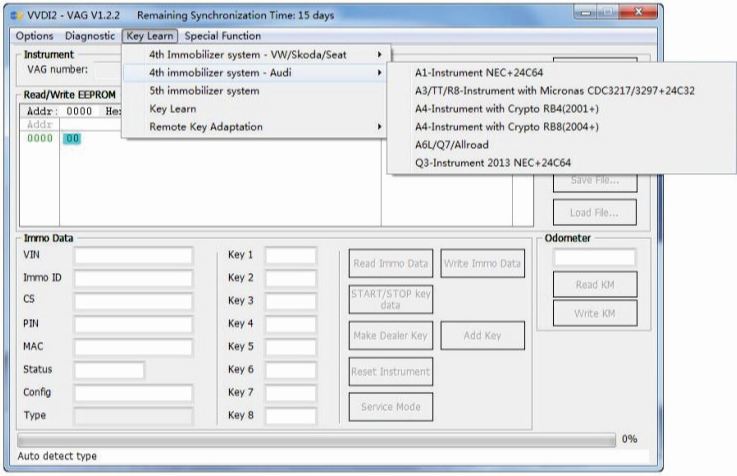Click START/STOP key data button
Image resolution: width=737 pixels, height=476 pixels.
[x=391, y=299]
